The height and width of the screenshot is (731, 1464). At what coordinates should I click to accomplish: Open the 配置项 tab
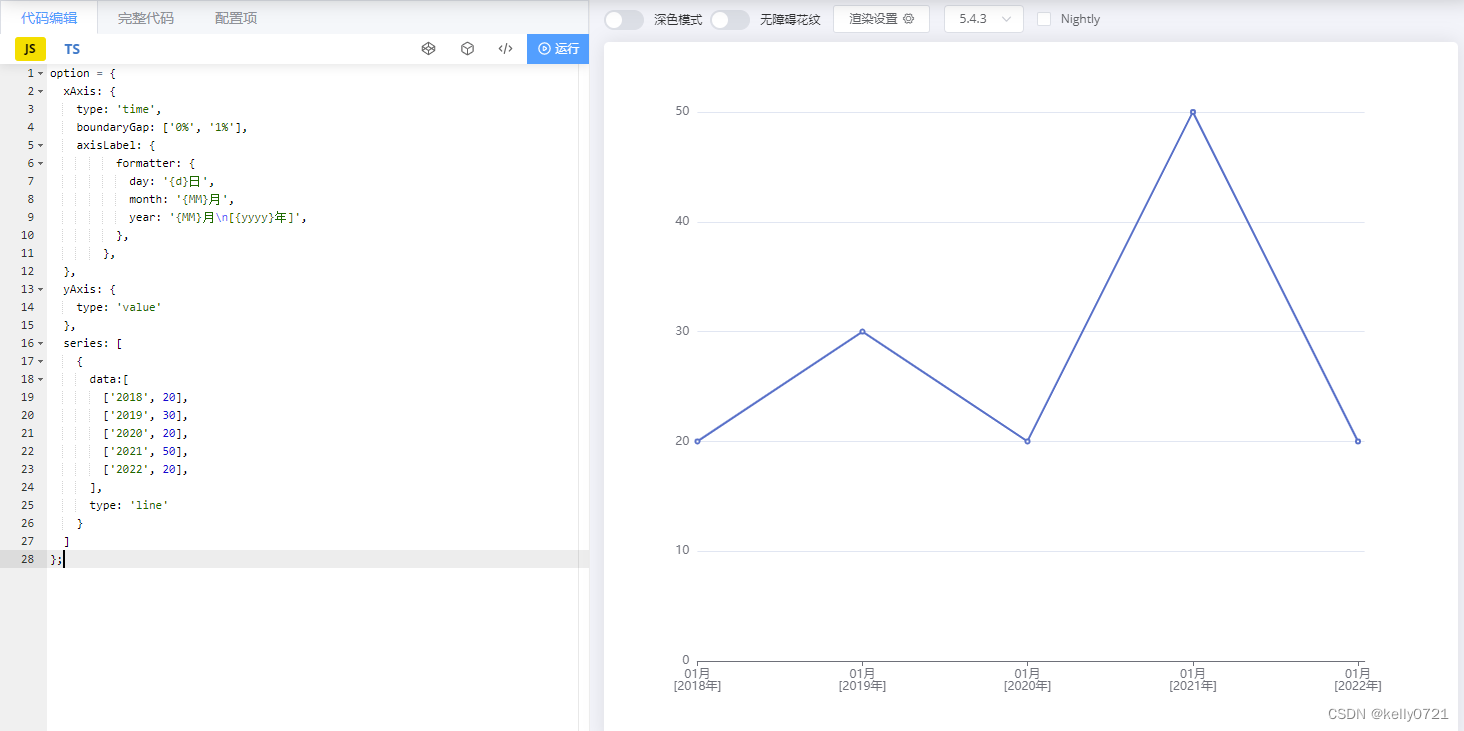(236, 18)
